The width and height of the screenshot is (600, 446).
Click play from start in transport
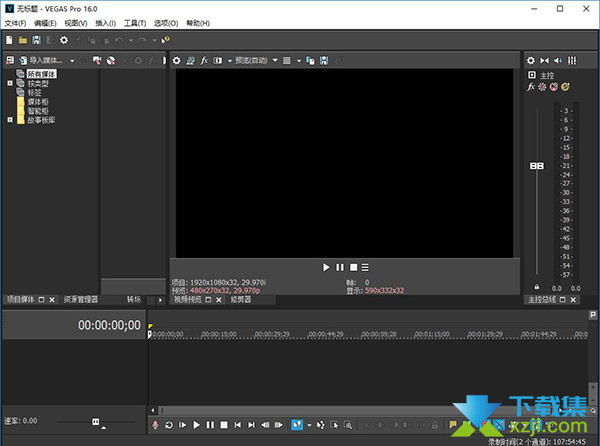[183, 425]
